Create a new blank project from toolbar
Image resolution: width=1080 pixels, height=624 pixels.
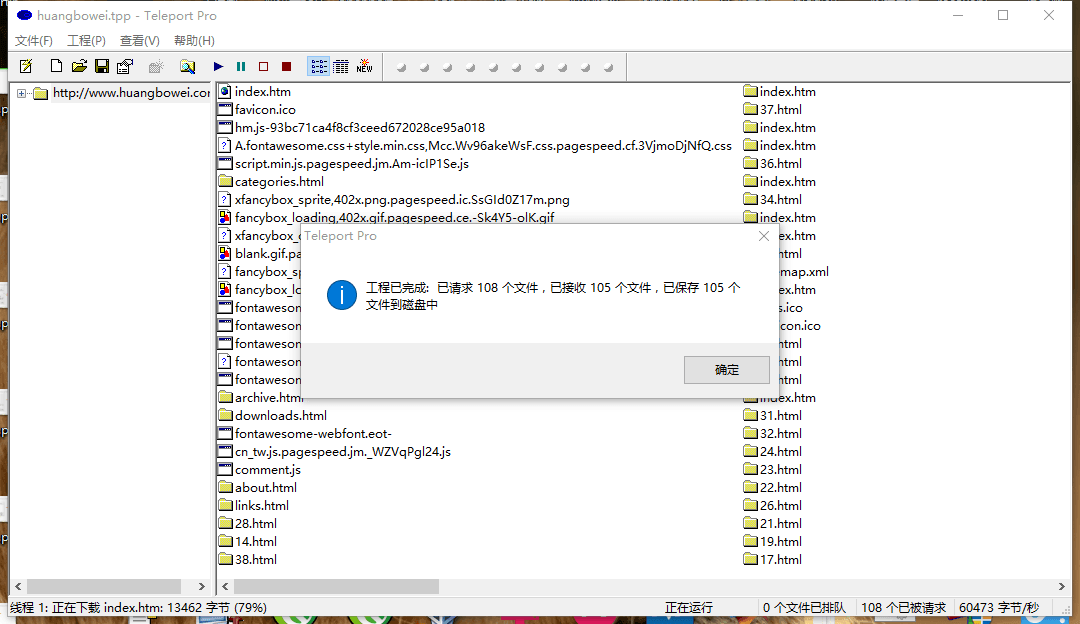point(56,66)
